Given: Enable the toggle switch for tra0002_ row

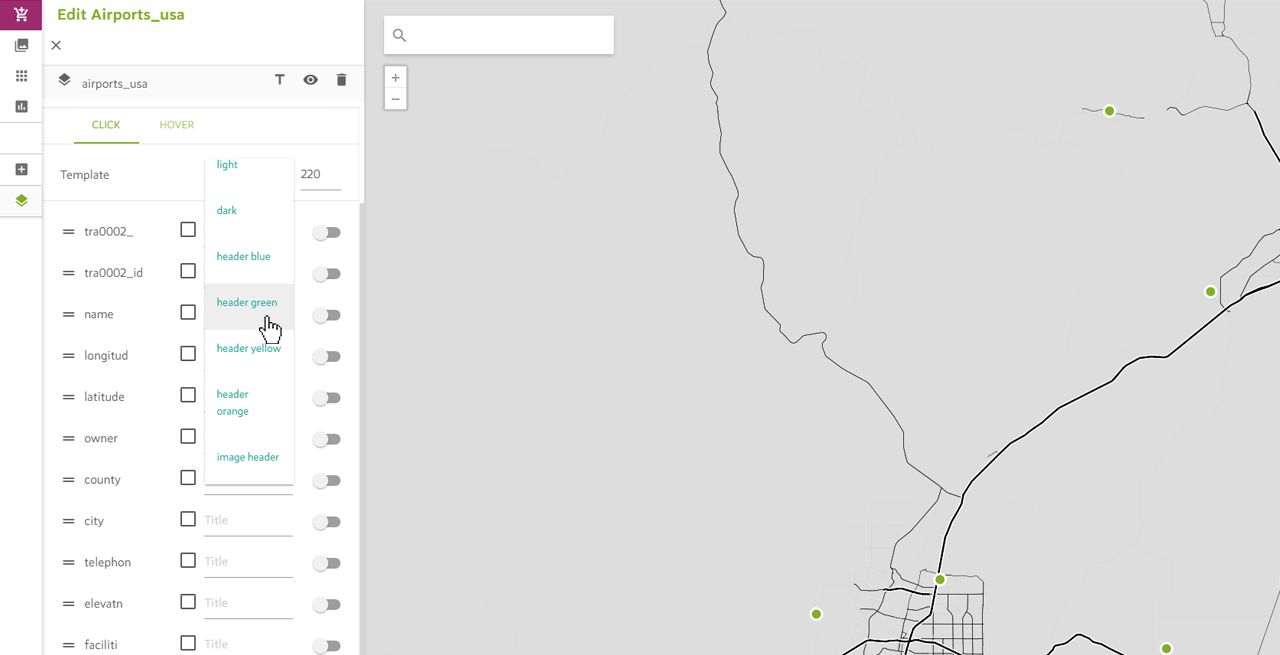Looking at the screenshot, I should click(x=326, y=233).
